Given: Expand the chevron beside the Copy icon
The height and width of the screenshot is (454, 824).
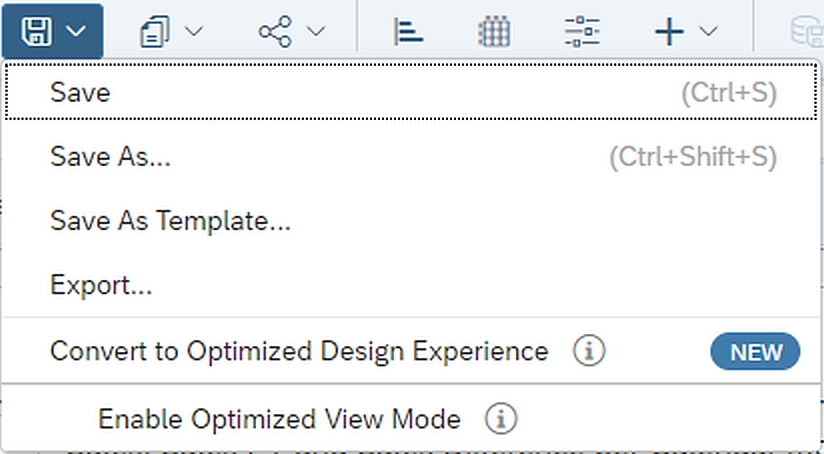Looking at the screenshot, I should coord(194,31).
